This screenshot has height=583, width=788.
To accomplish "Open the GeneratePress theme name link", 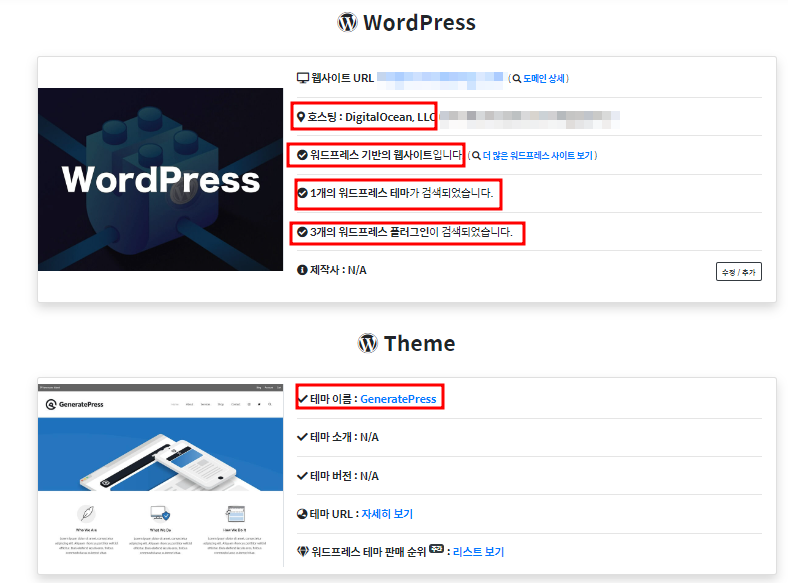I will (398, 399).
